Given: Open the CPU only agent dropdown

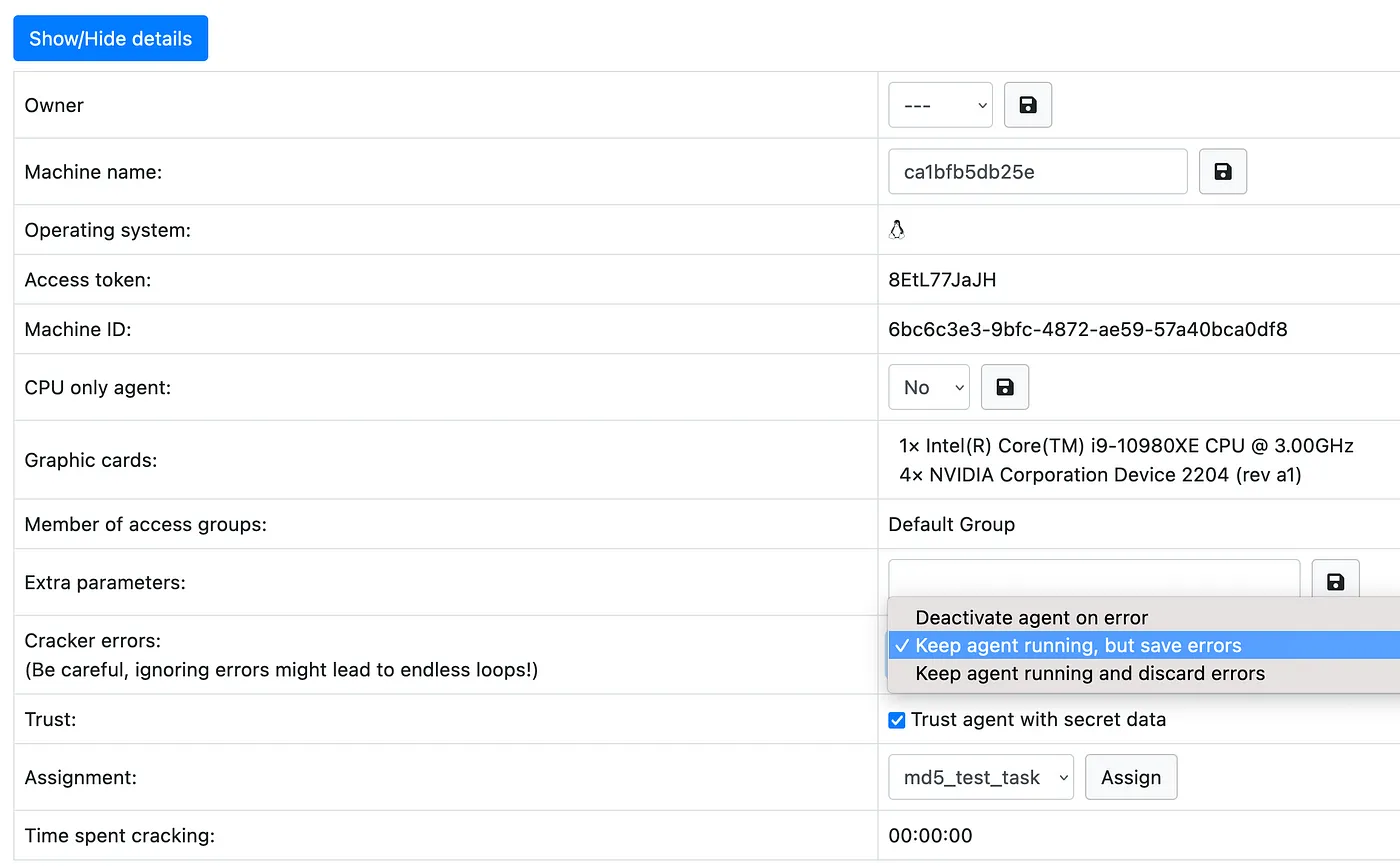Looking at the screenshot, I should (x=929, y=387).
